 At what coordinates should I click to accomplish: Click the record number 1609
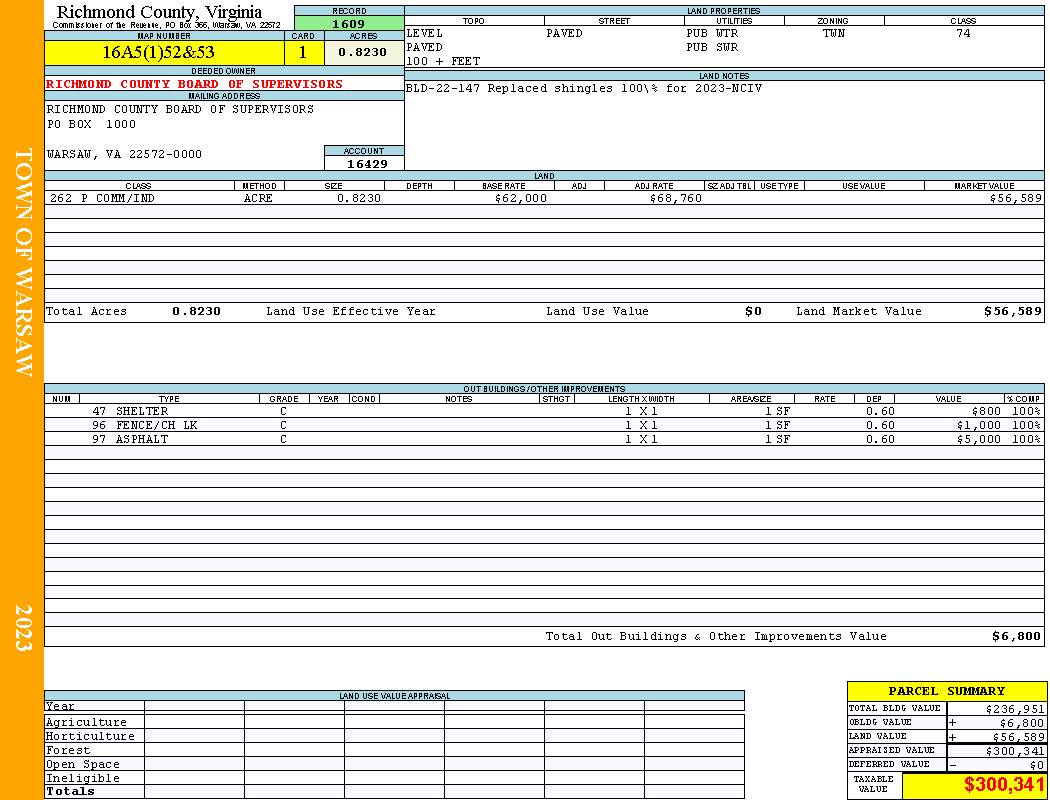pyautogui.click(x=348, y=23)
